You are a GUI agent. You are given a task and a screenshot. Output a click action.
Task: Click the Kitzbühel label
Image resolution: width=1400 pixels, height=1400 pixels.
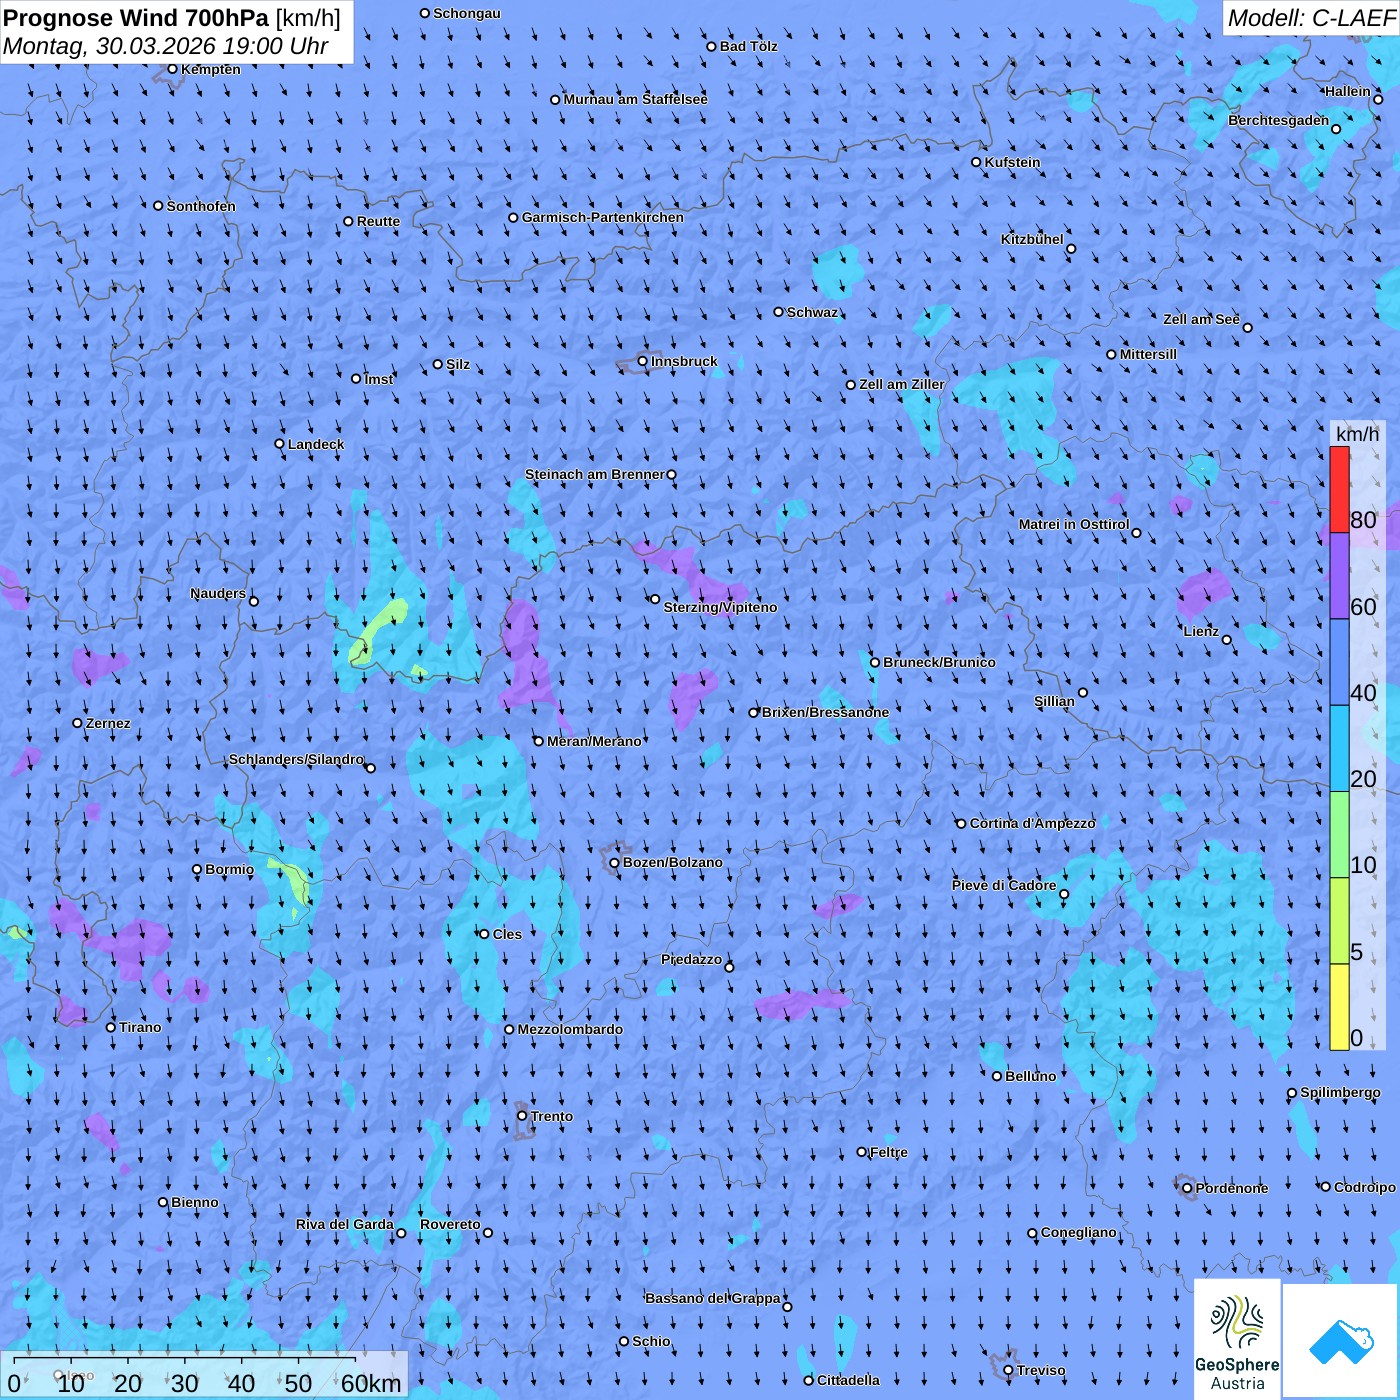(1032, 239)
